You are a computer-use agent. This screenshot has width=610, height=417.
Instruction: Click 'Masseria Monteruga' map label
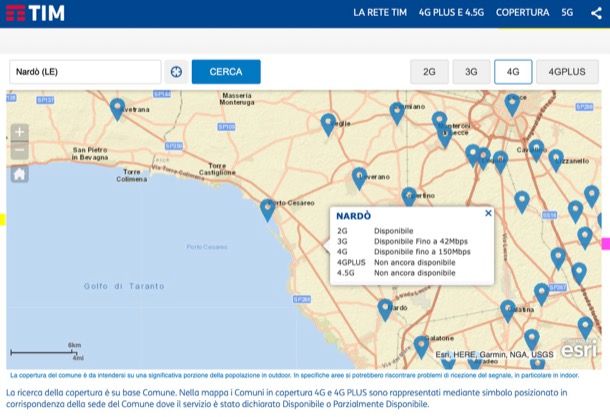237,99
